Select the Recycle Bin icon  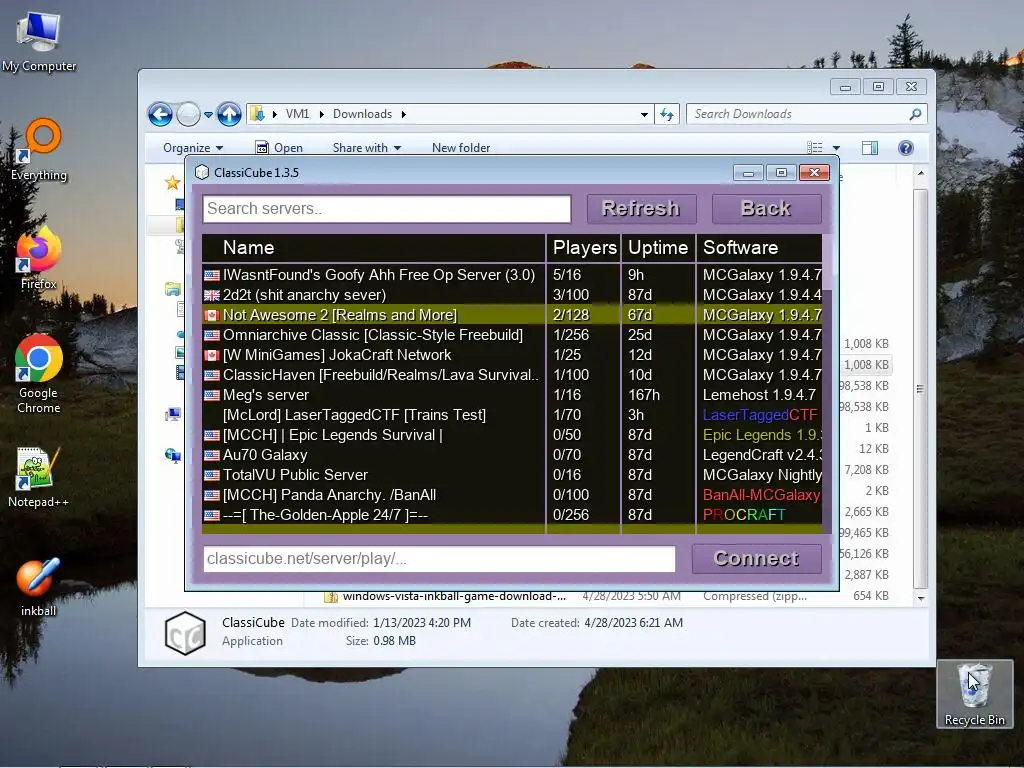pos(974,694)
